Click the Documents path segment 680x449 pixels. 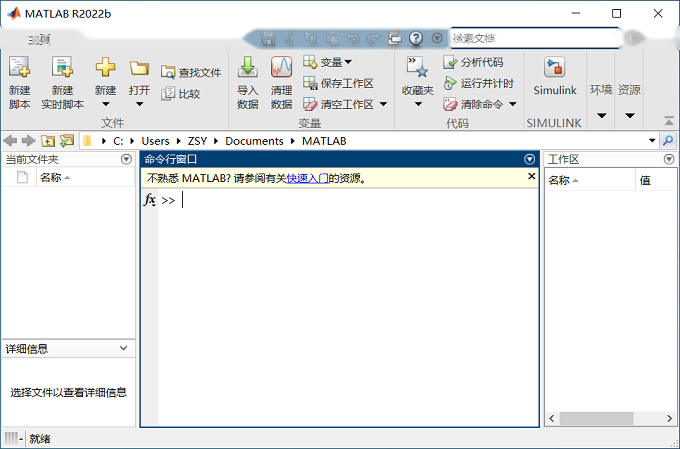point(254,141)
